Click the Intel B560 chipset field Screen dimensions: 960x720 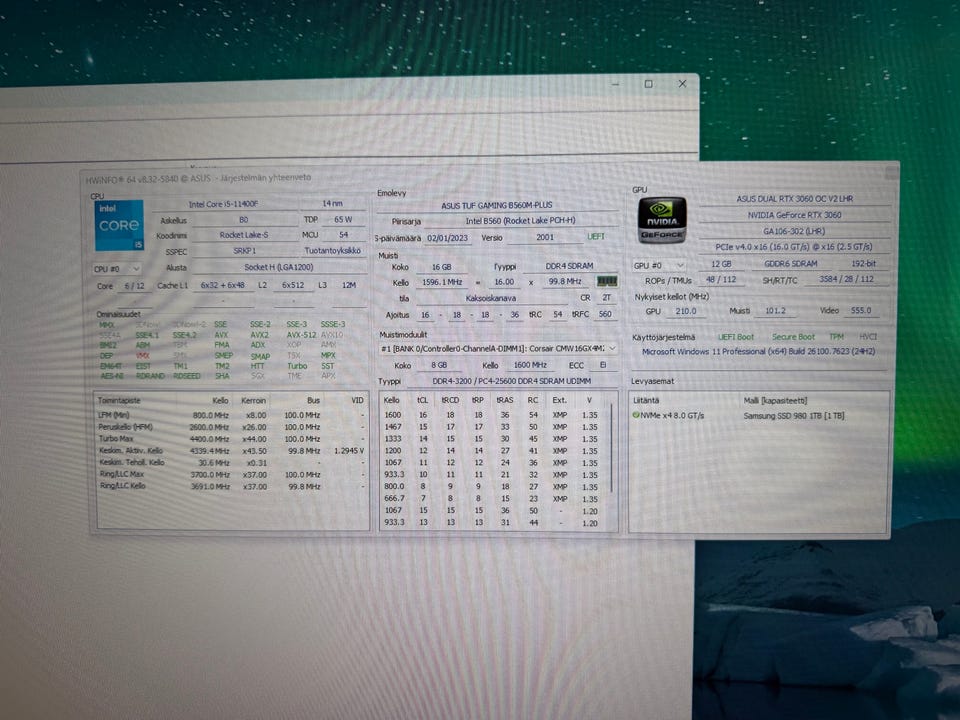point(520,220)
